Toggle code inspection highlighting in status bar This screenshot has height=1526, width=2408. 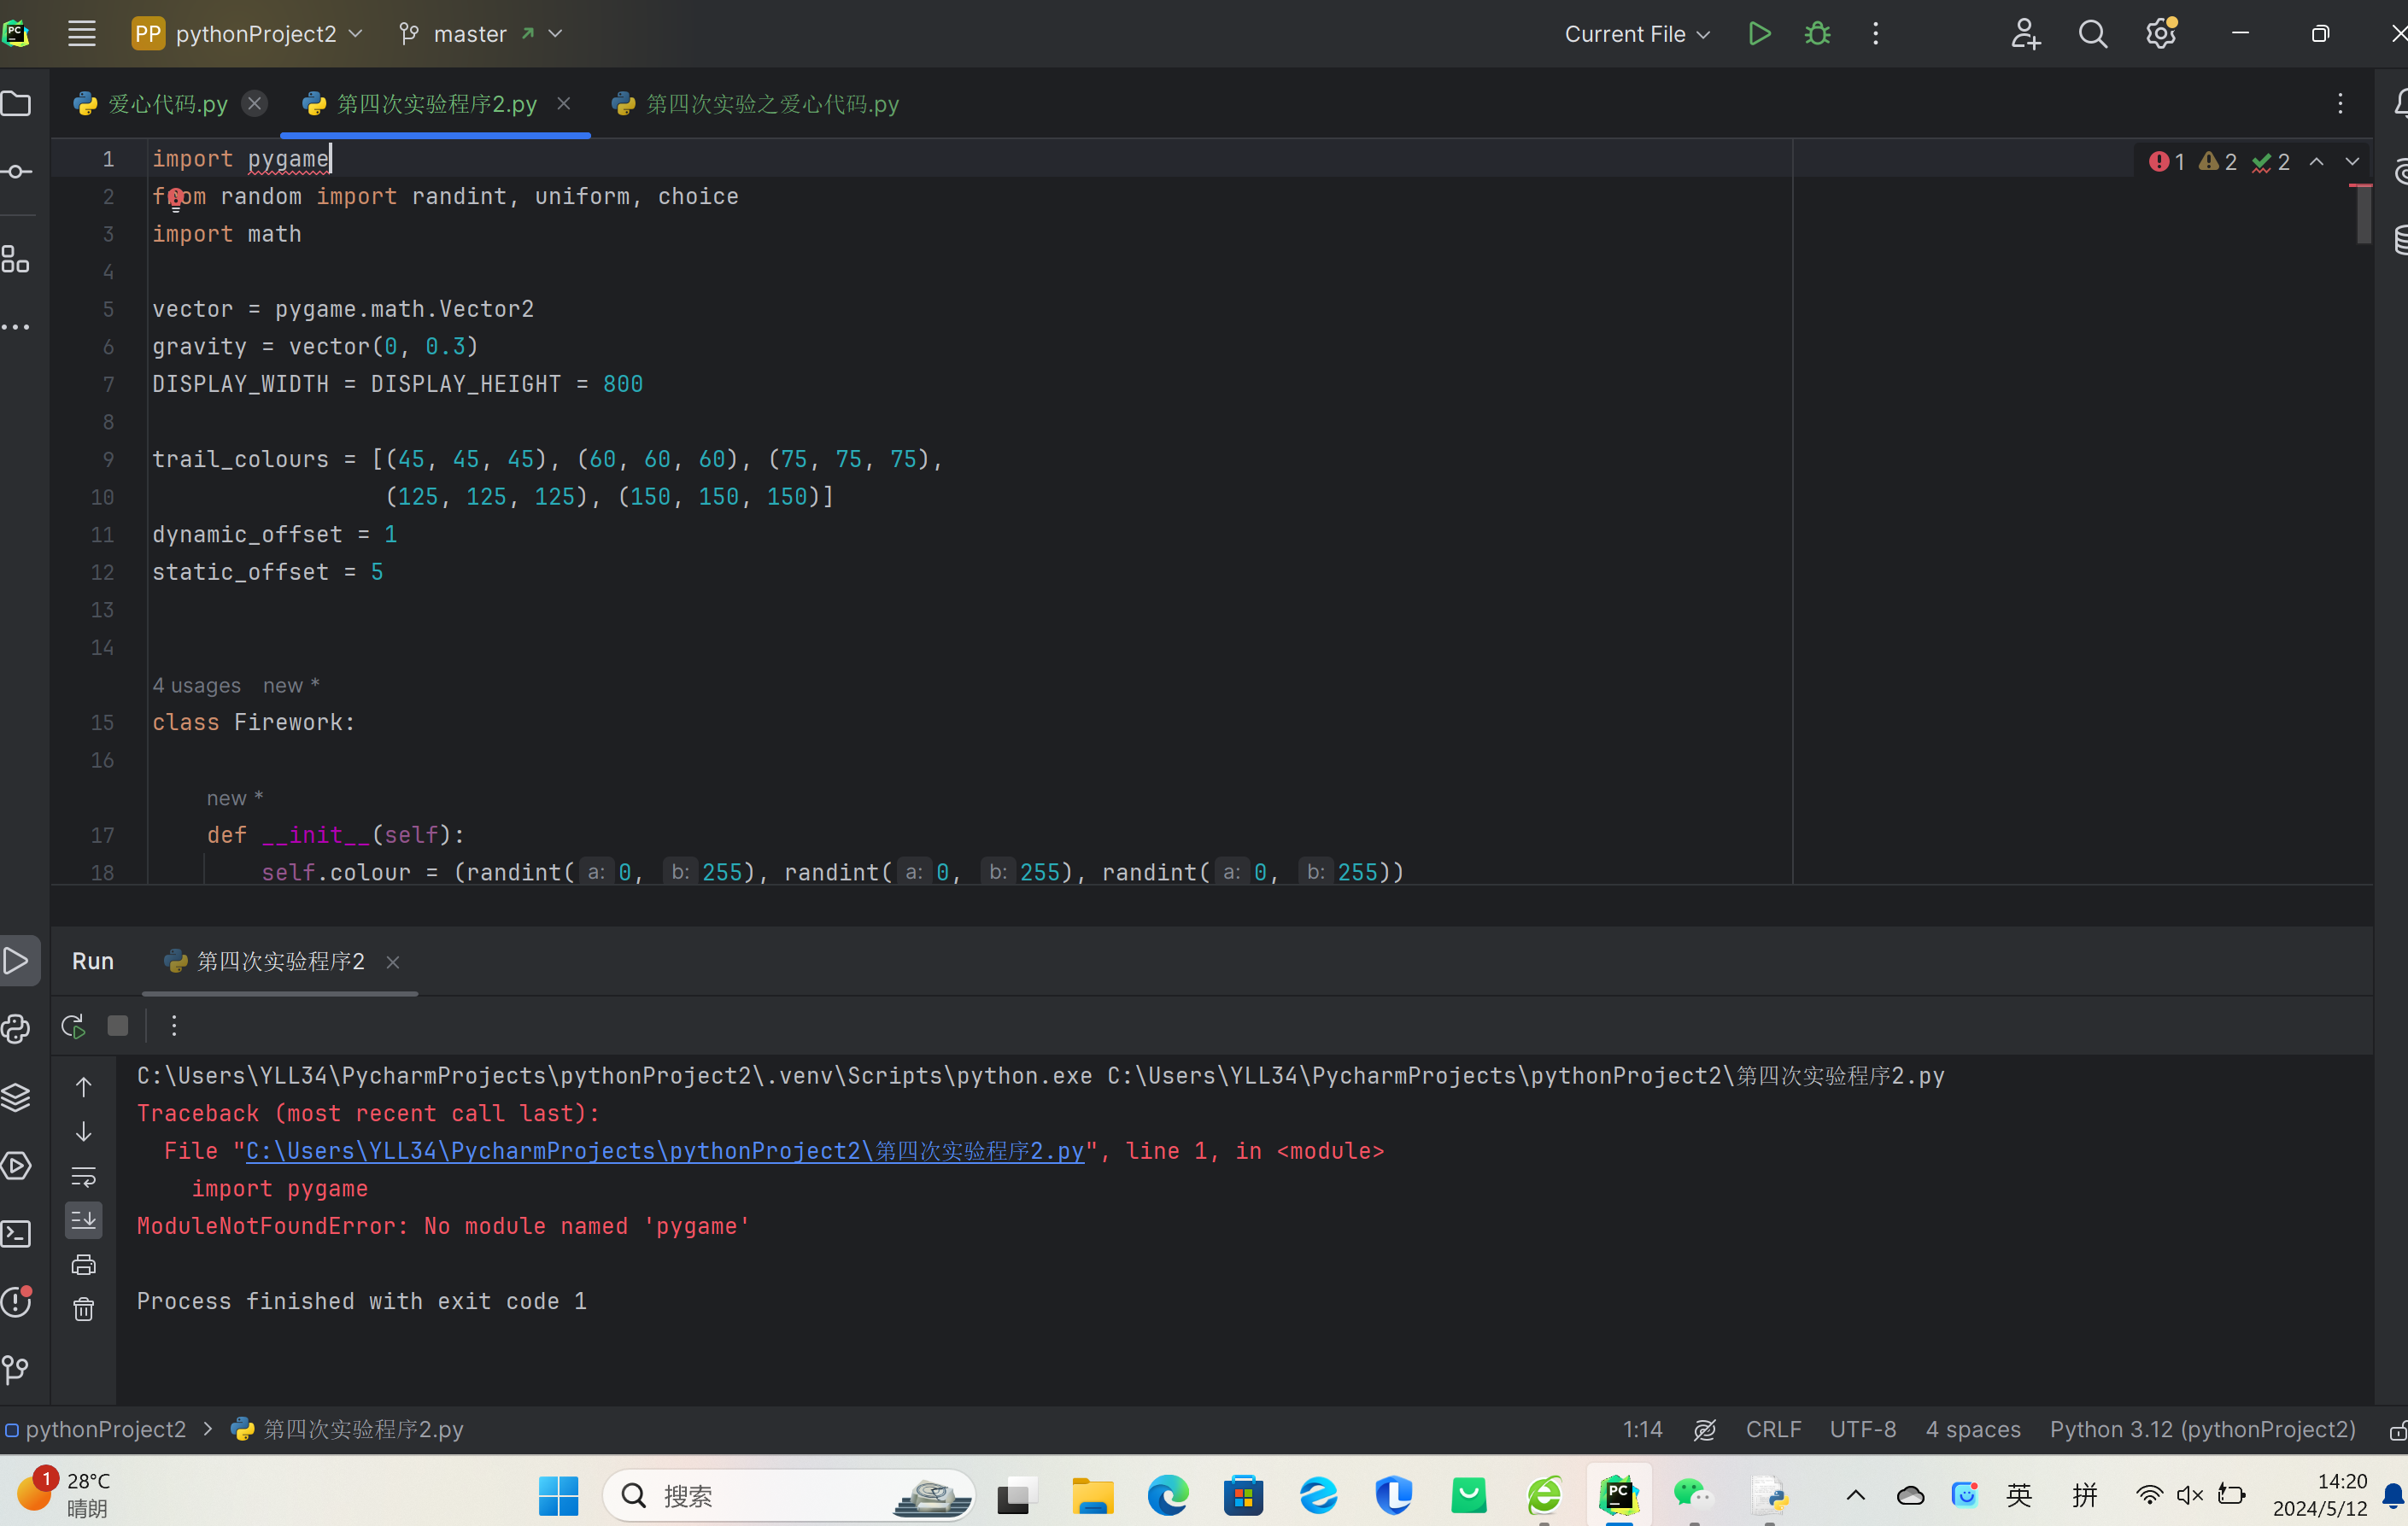click(x=1705, y=1430)
